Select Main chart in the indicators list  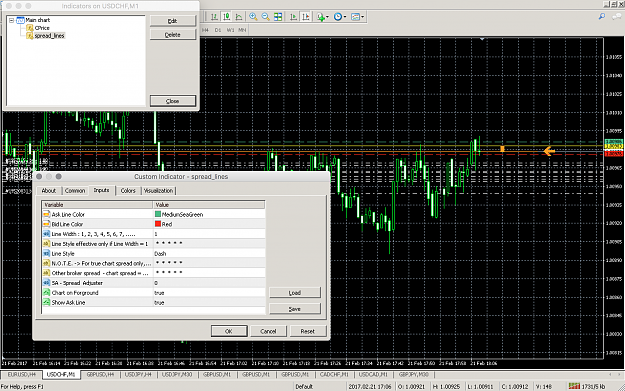click(37, 20)
